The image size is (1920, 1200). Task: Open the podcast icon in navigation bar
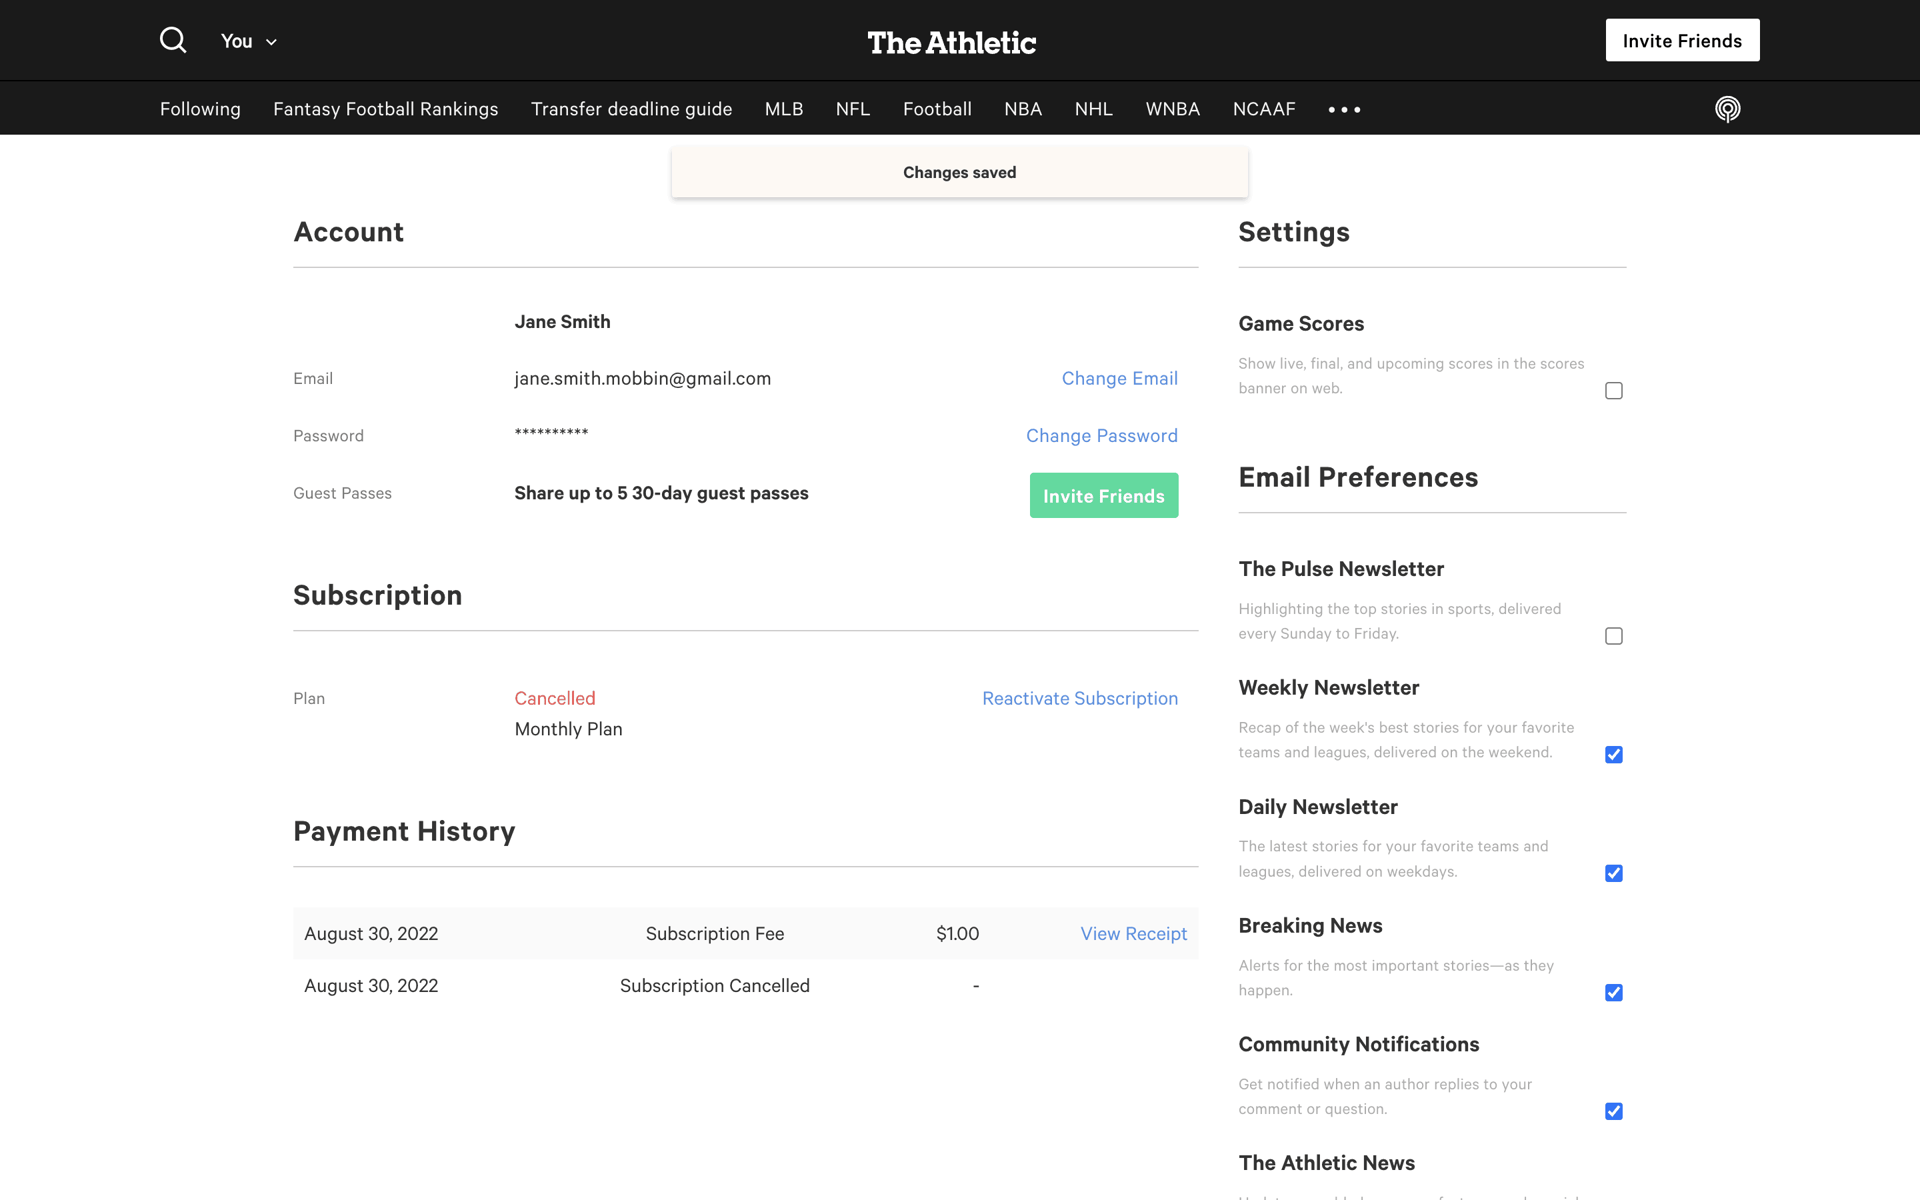1727,109
